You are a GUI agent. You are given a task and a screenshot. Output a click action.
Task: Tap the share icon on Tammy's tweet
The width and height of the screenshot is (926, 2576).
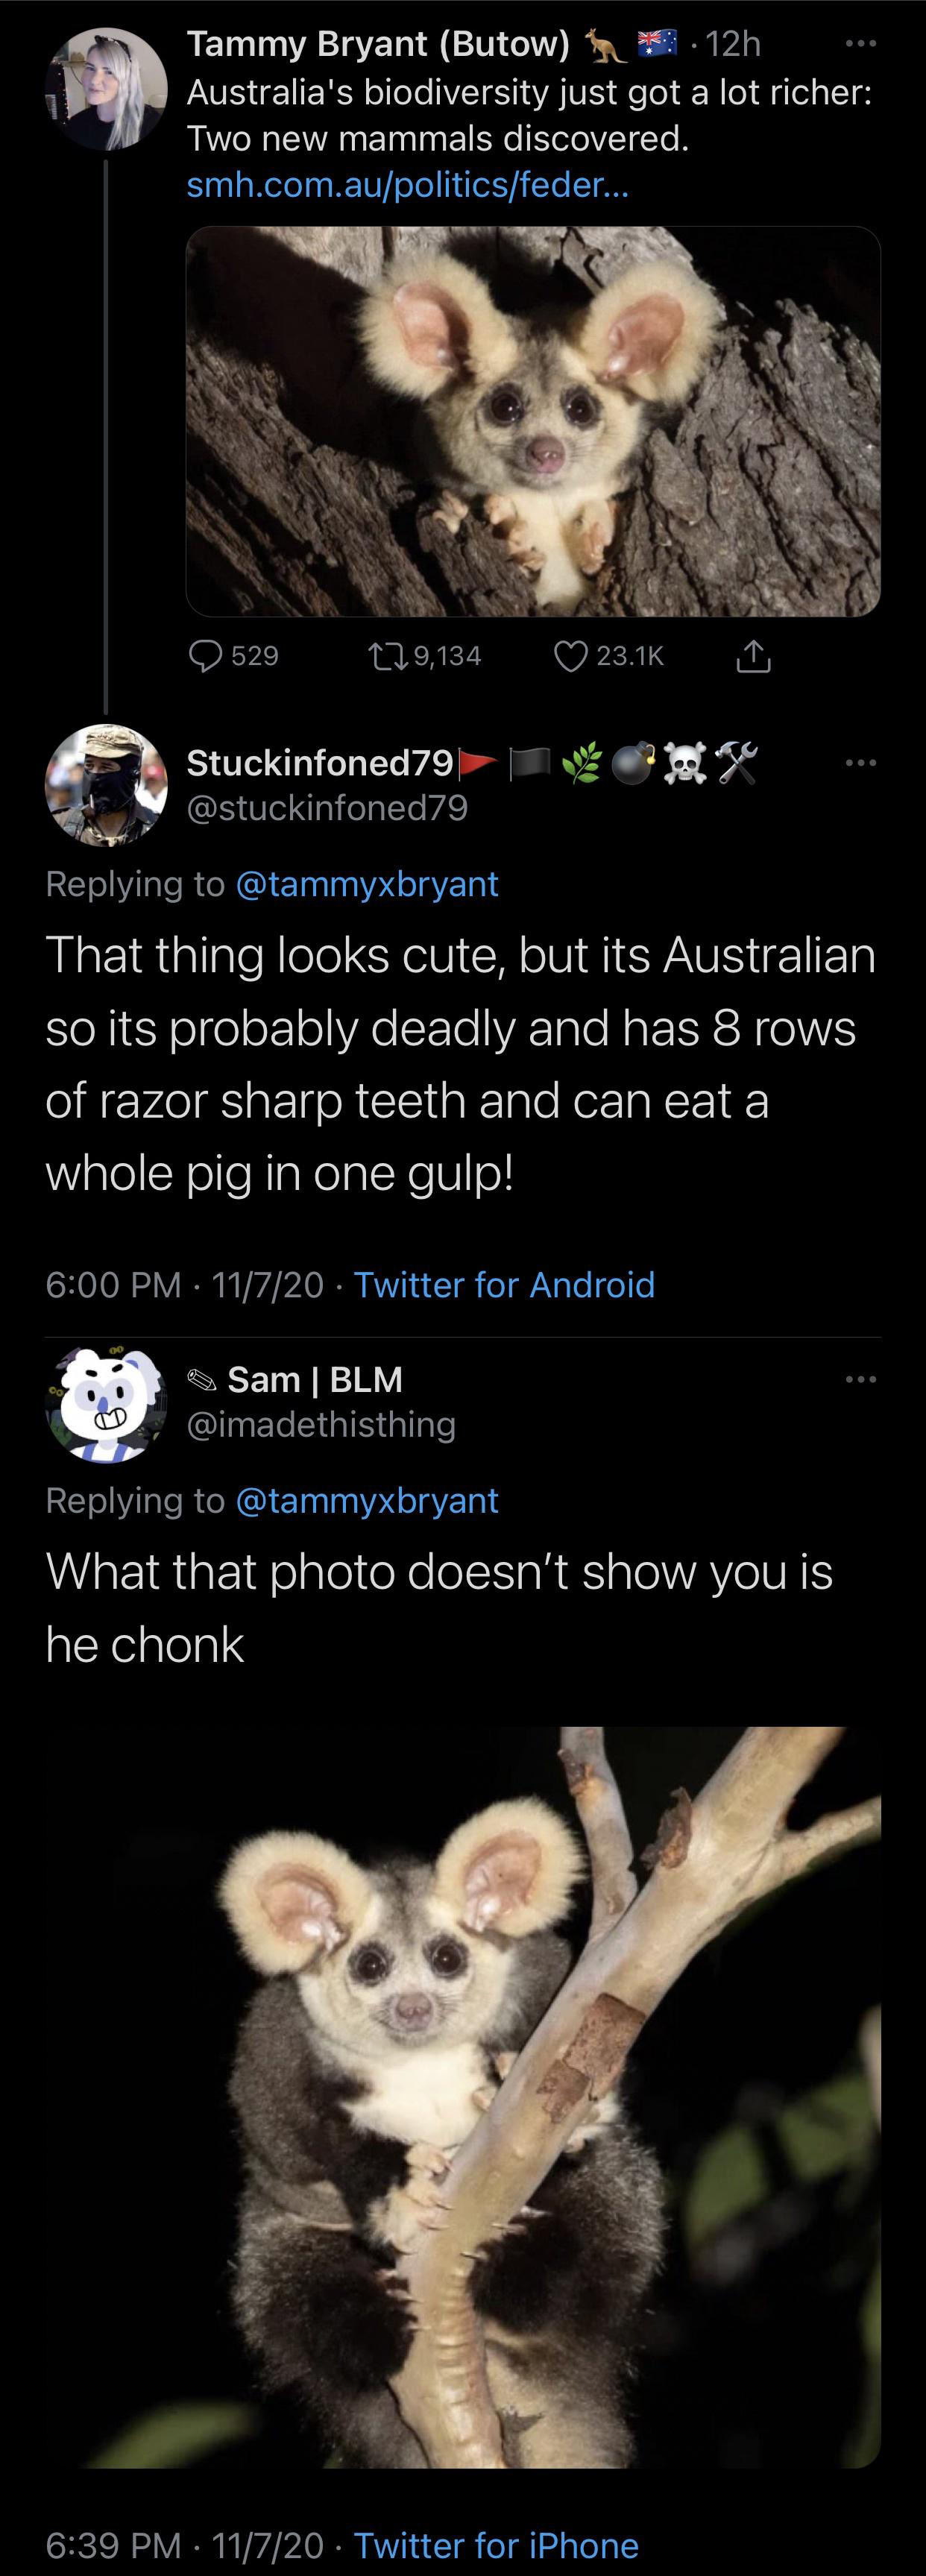pos(754,656)
